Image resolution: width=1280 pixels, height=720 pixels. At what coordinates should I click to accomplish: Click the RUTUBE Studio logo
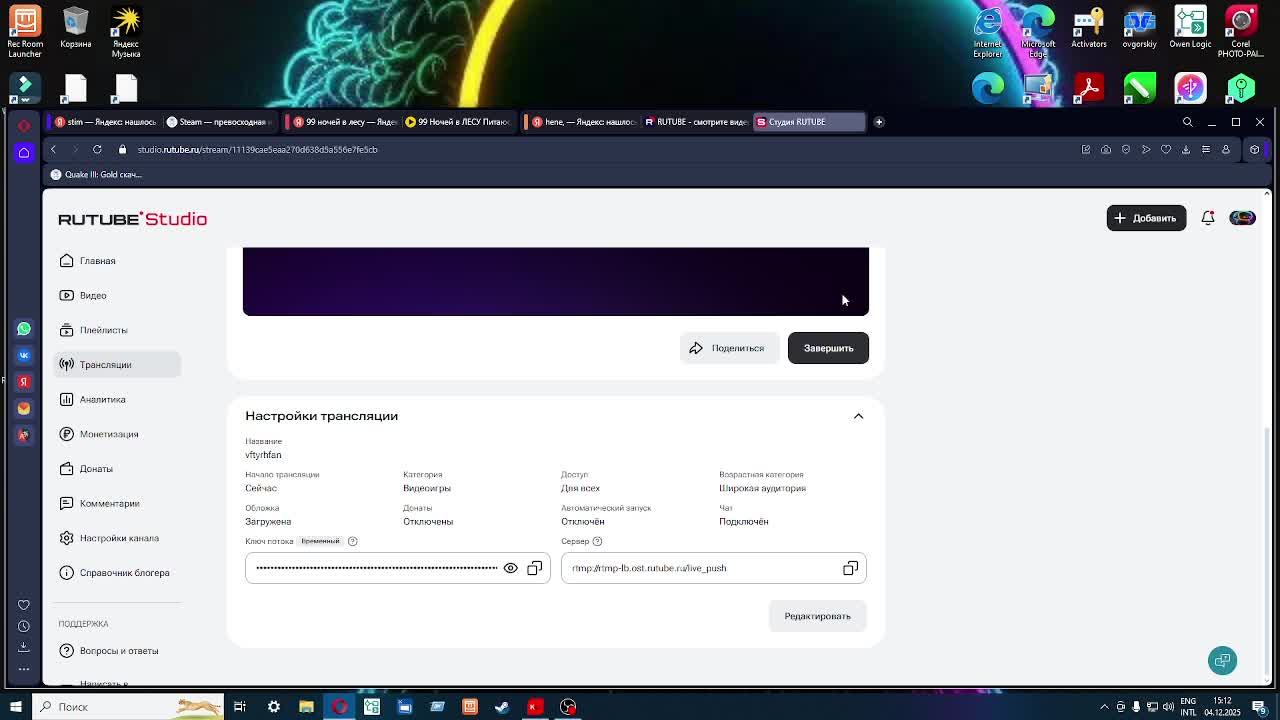(x=132, y=219)
